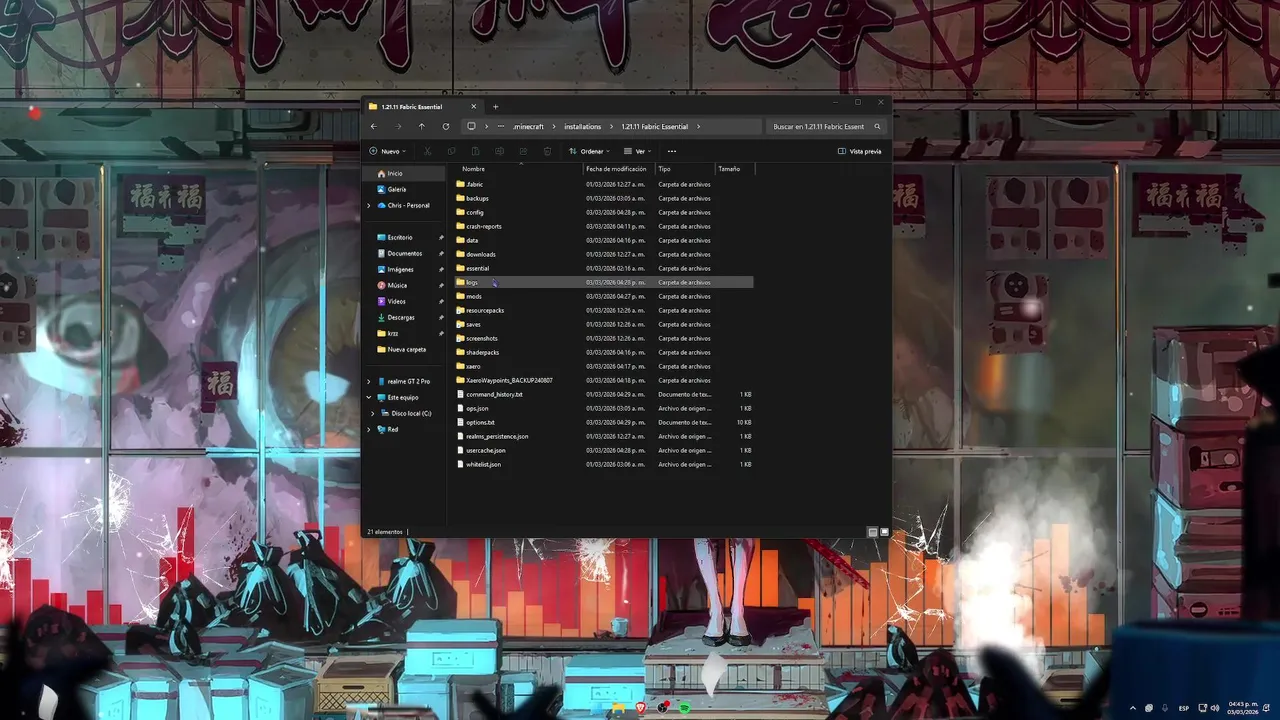Screen dimensions: 1280x720
Task: Open Nueva carpeta in the sidebar
Action: [404, 349]
